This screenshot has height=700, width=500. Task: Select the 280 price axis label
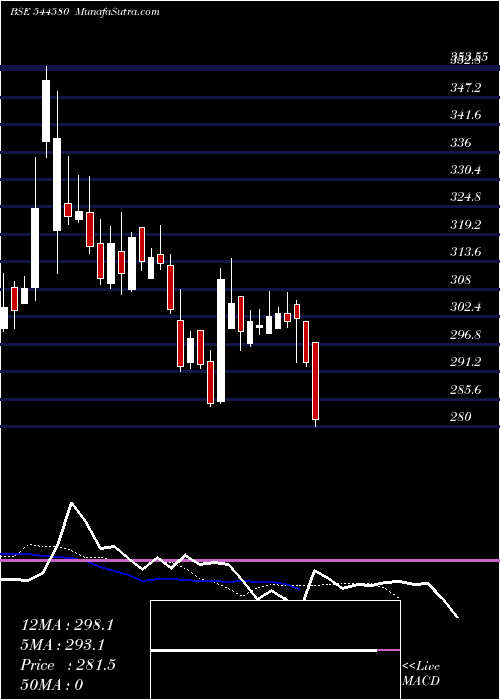[461, 417]
